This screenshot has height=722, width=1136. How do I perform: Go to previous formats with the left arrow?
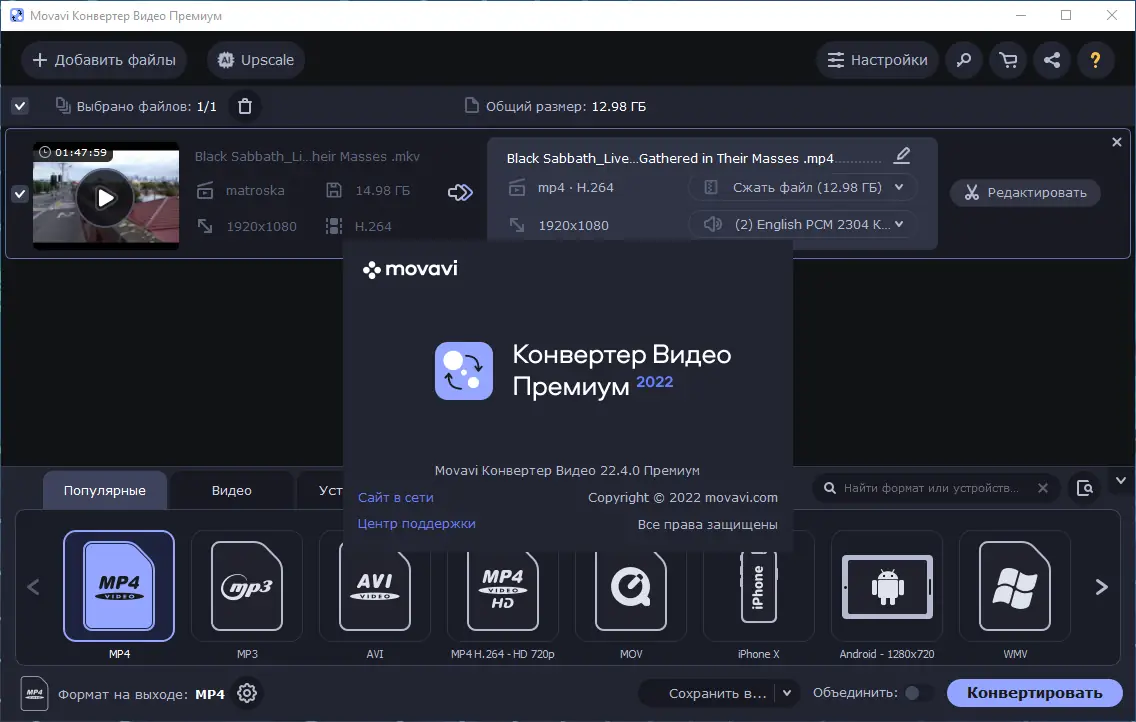coord(33,587)
